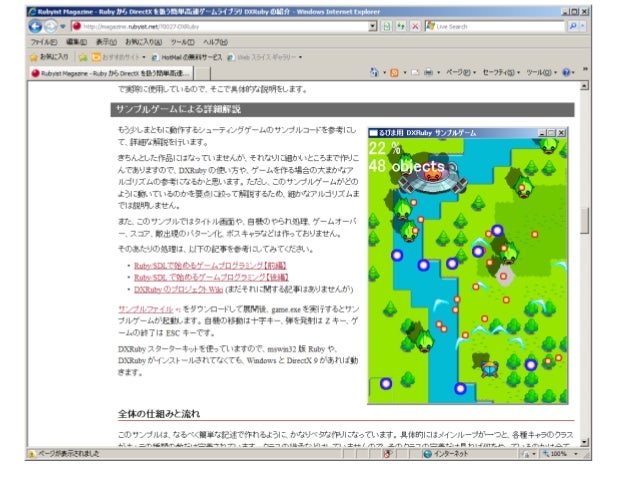Click the 全体の仕組みと流れ heading
638x479 pixels.
click(159, 414)
